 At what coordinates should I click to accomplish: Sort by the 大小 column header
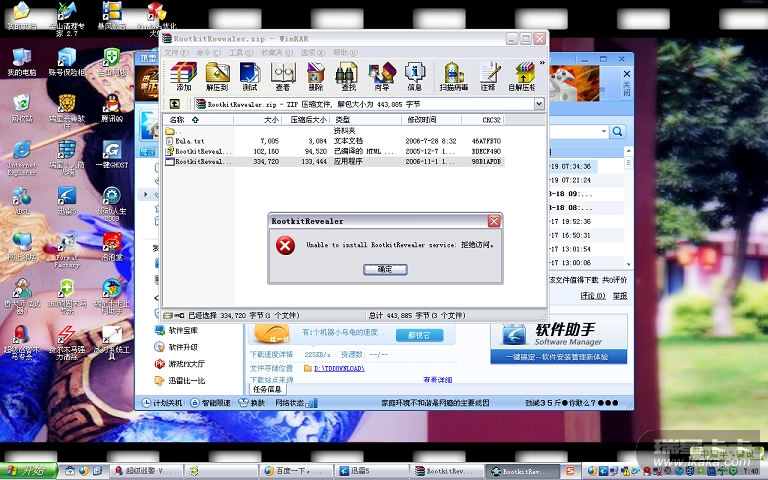point(257,120)
